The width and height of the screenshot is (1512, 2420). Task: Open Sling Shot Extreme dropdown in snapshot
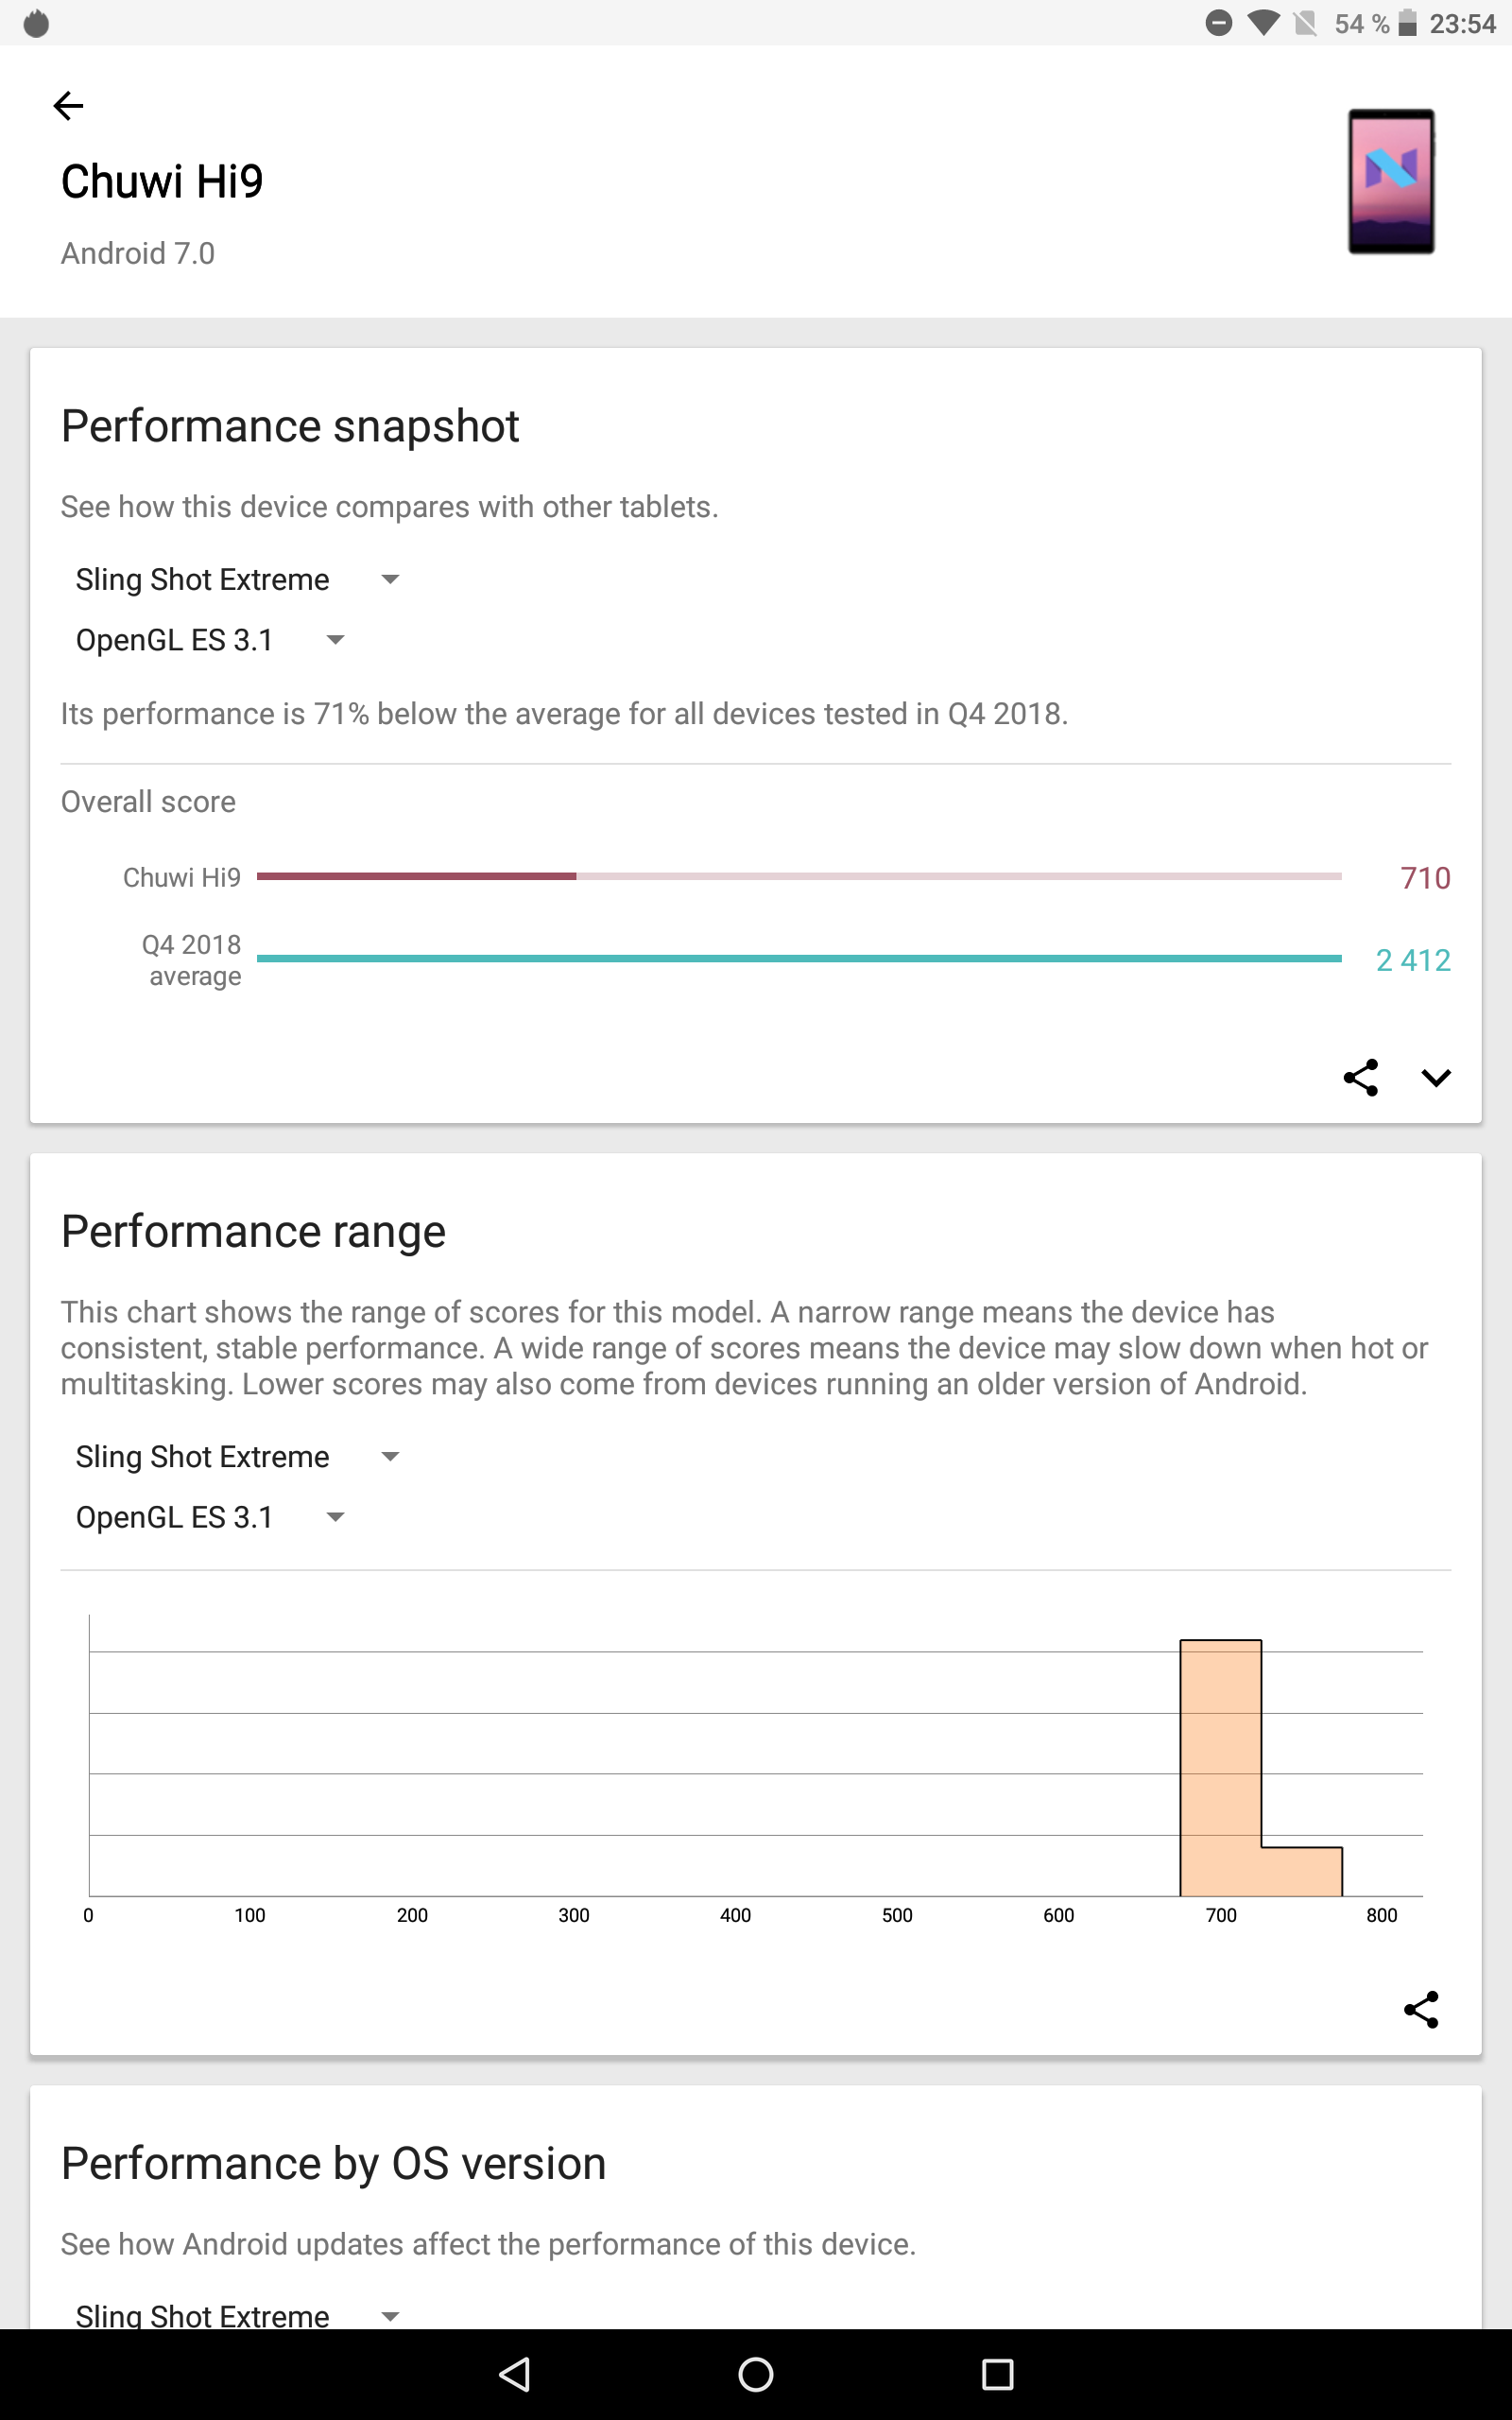click(x=237, y=580)
